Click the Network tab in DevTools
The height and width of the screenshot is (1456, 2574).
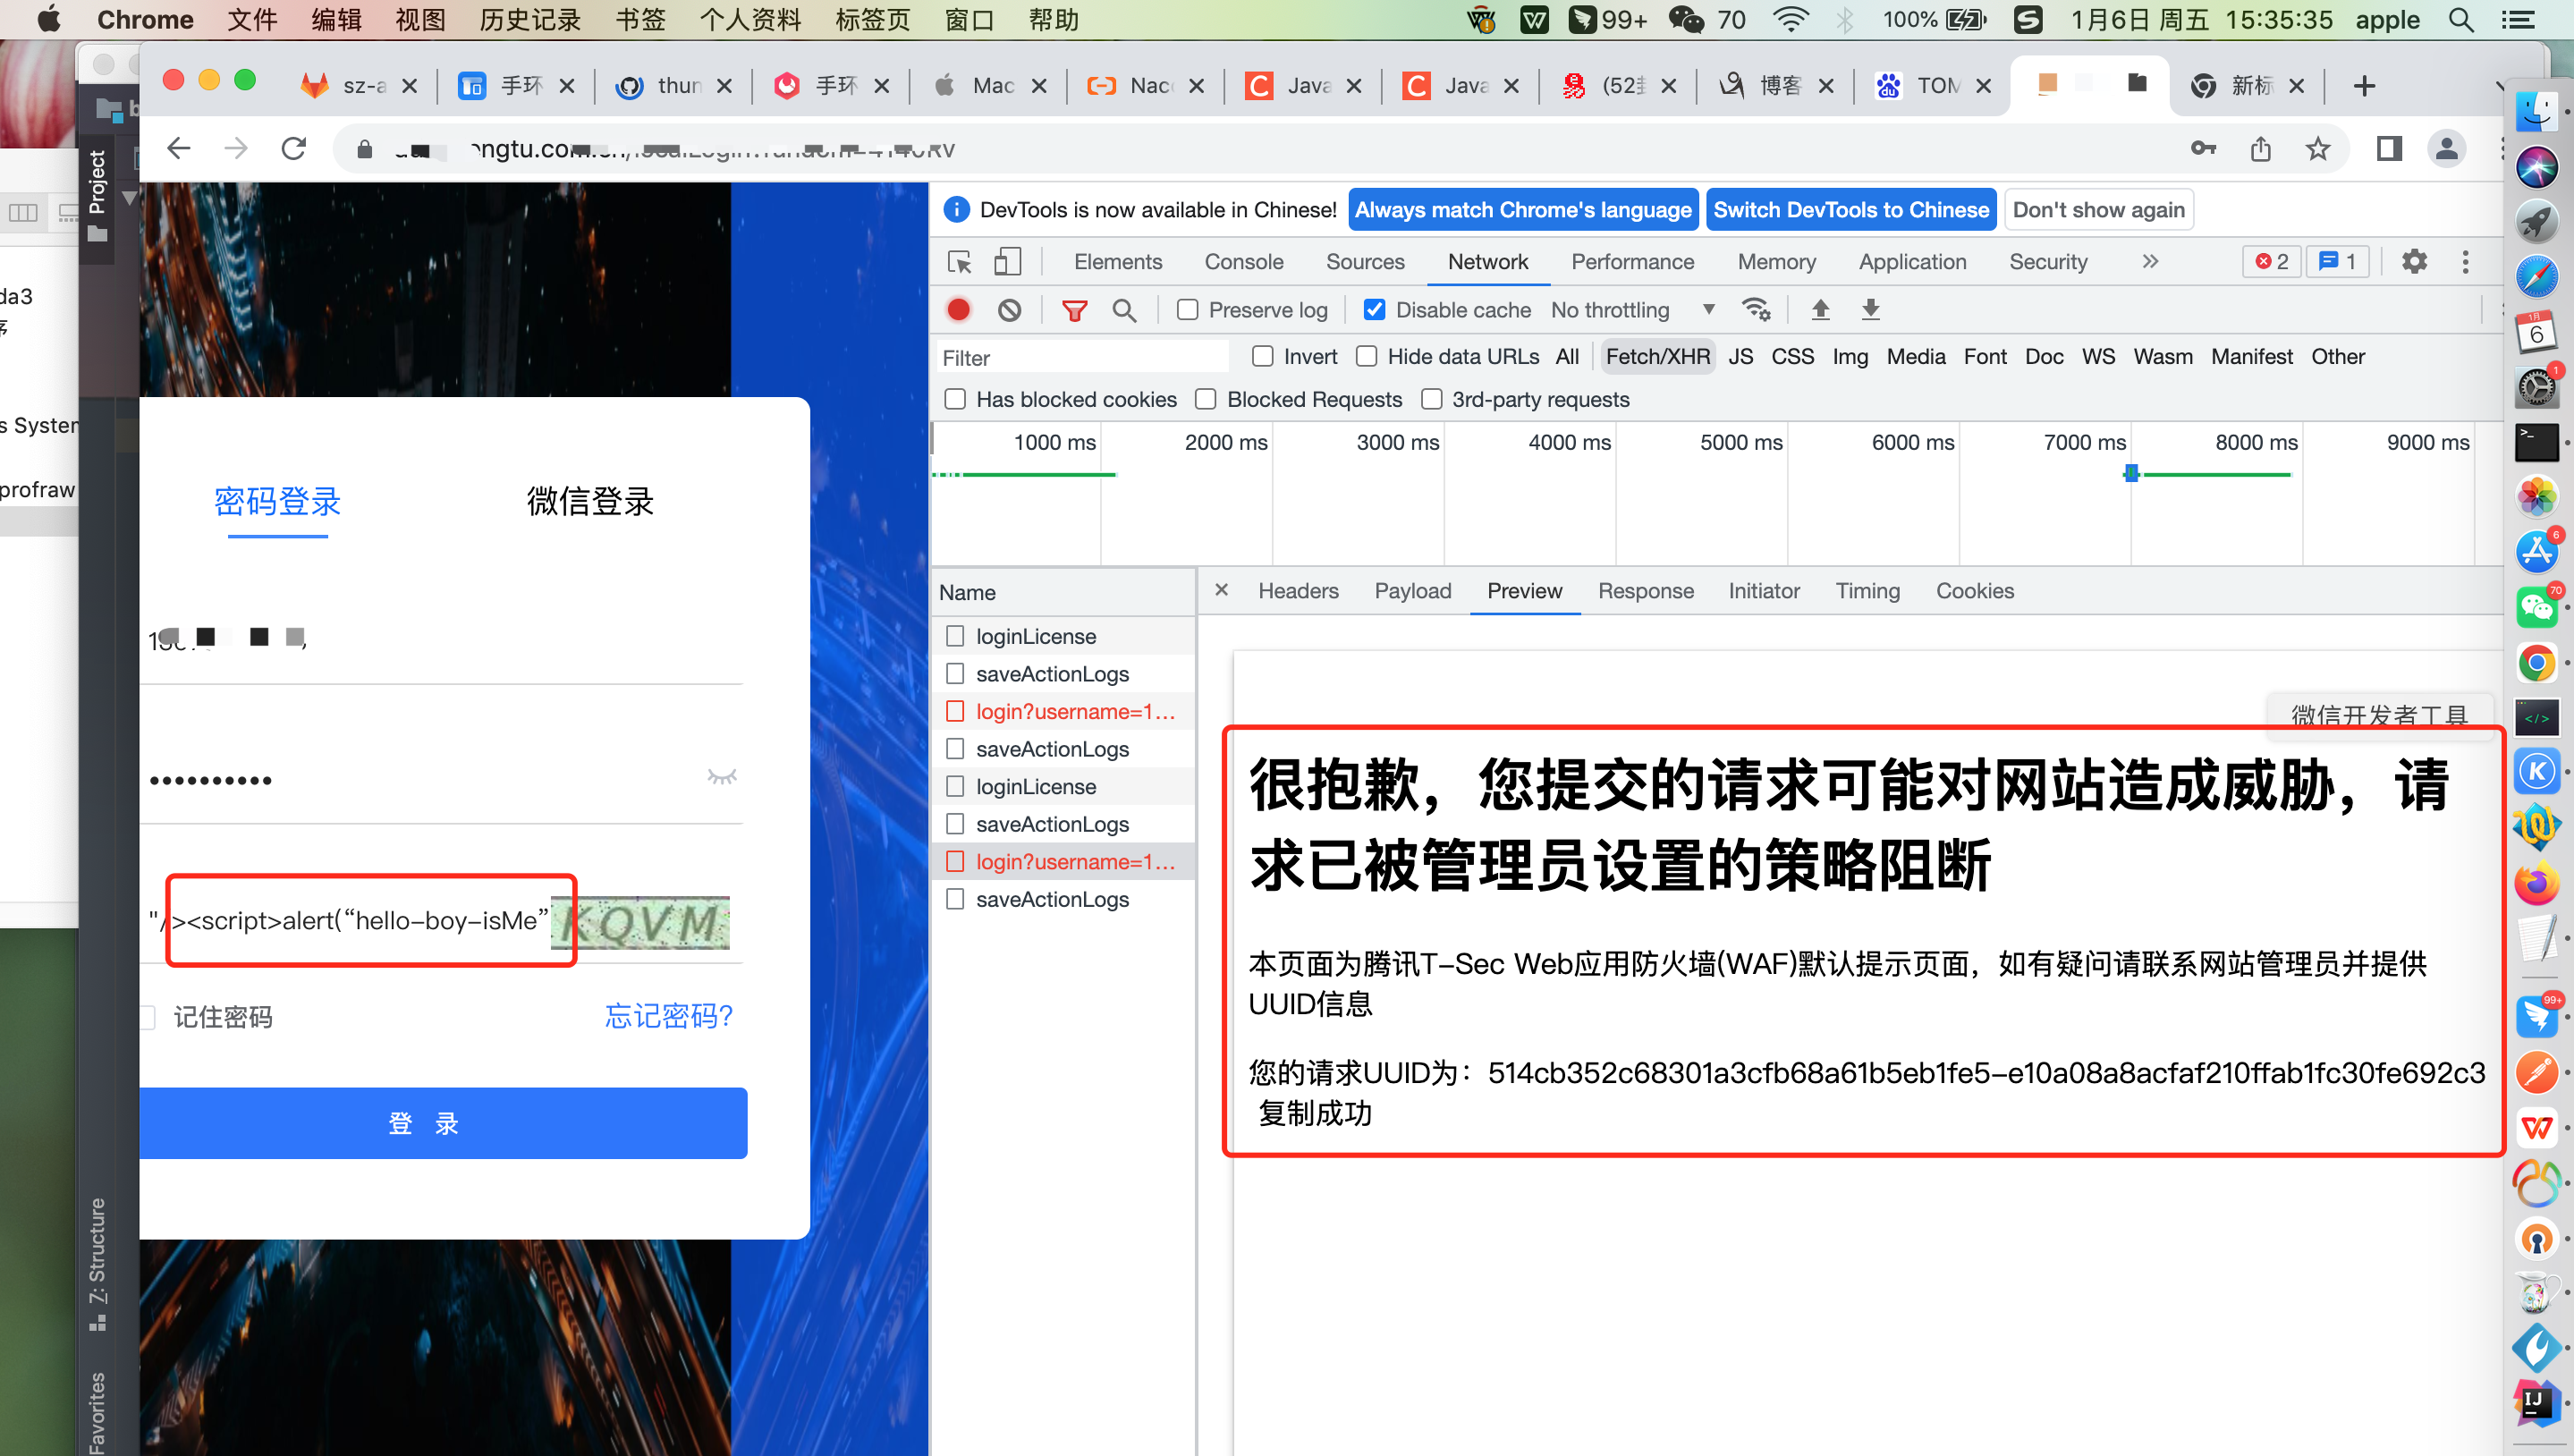1488,261
